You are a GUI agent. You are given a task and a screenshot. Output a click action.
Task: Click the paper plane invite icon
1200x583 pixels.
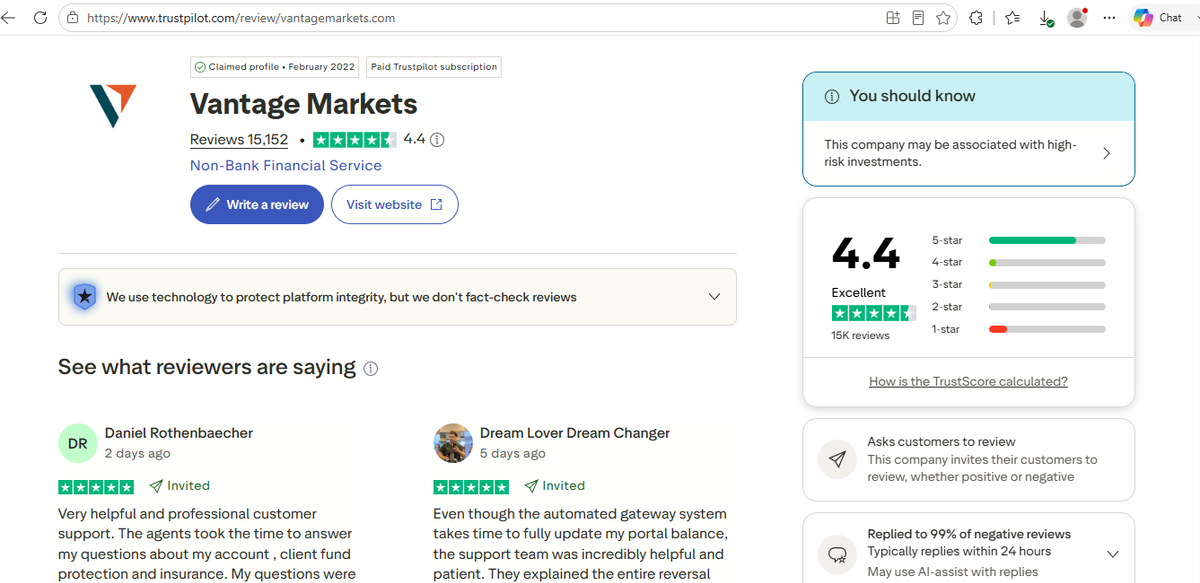[x=838, y=459]
